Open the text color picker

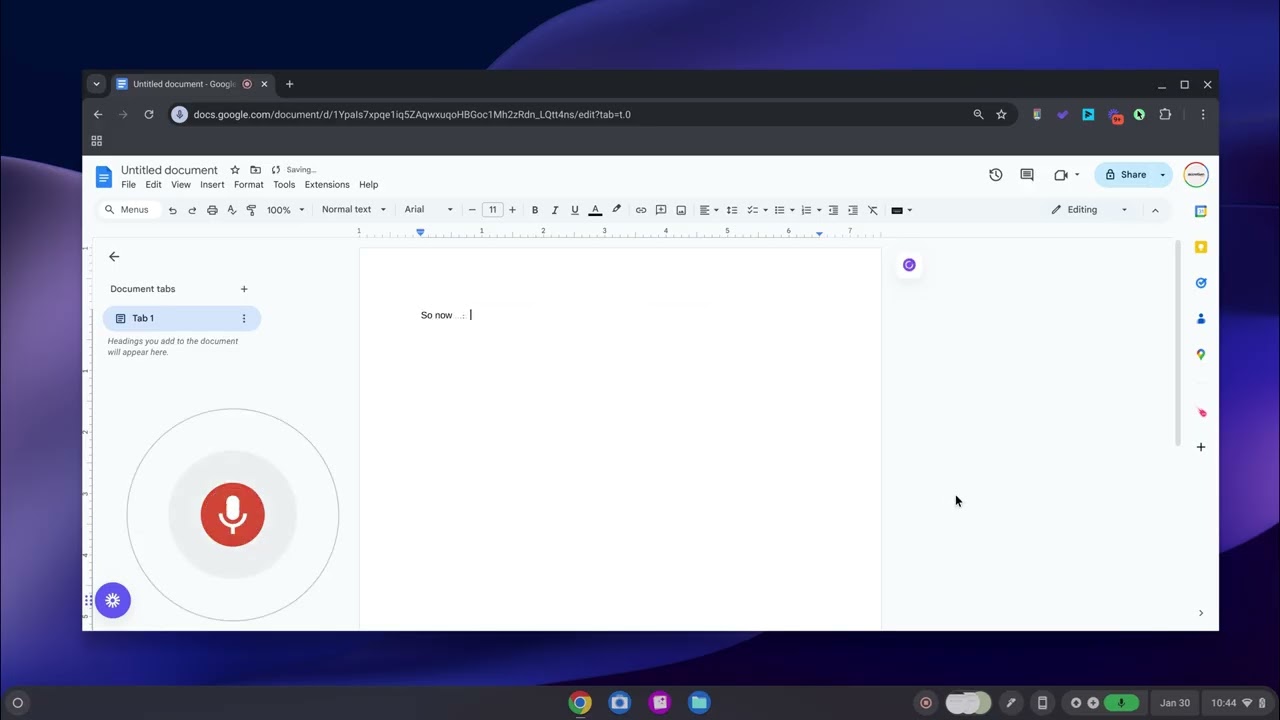[x=595, y=210]
